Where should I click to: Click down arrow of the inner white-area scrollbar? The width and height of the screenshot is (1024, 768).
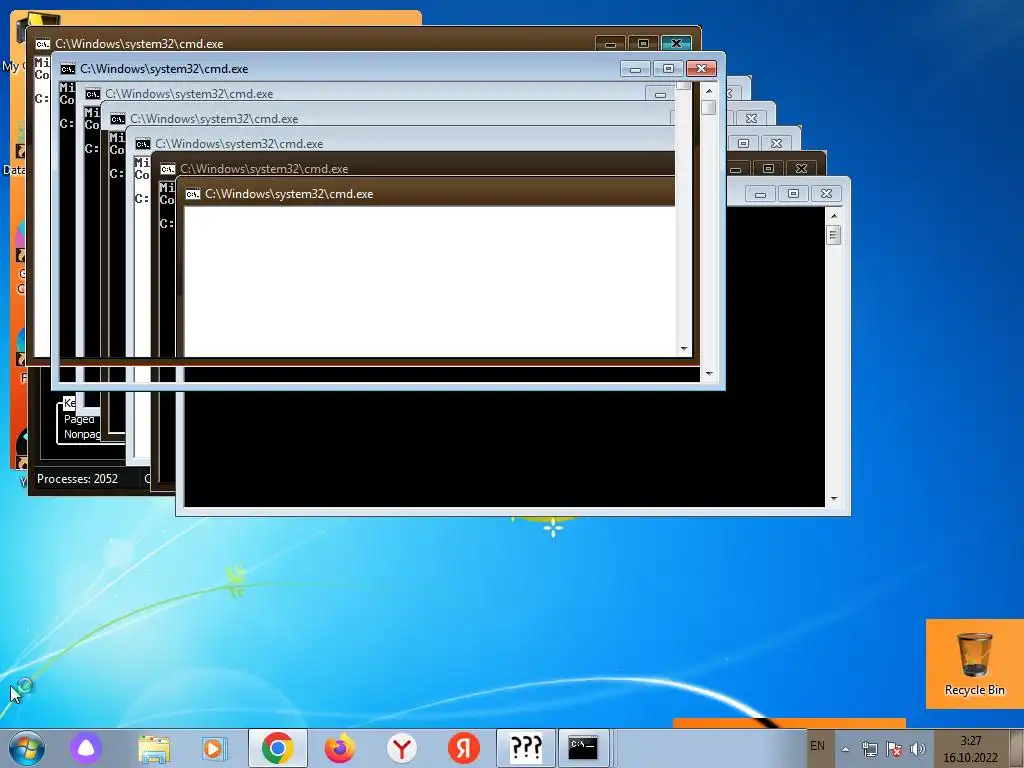[684, 349]
